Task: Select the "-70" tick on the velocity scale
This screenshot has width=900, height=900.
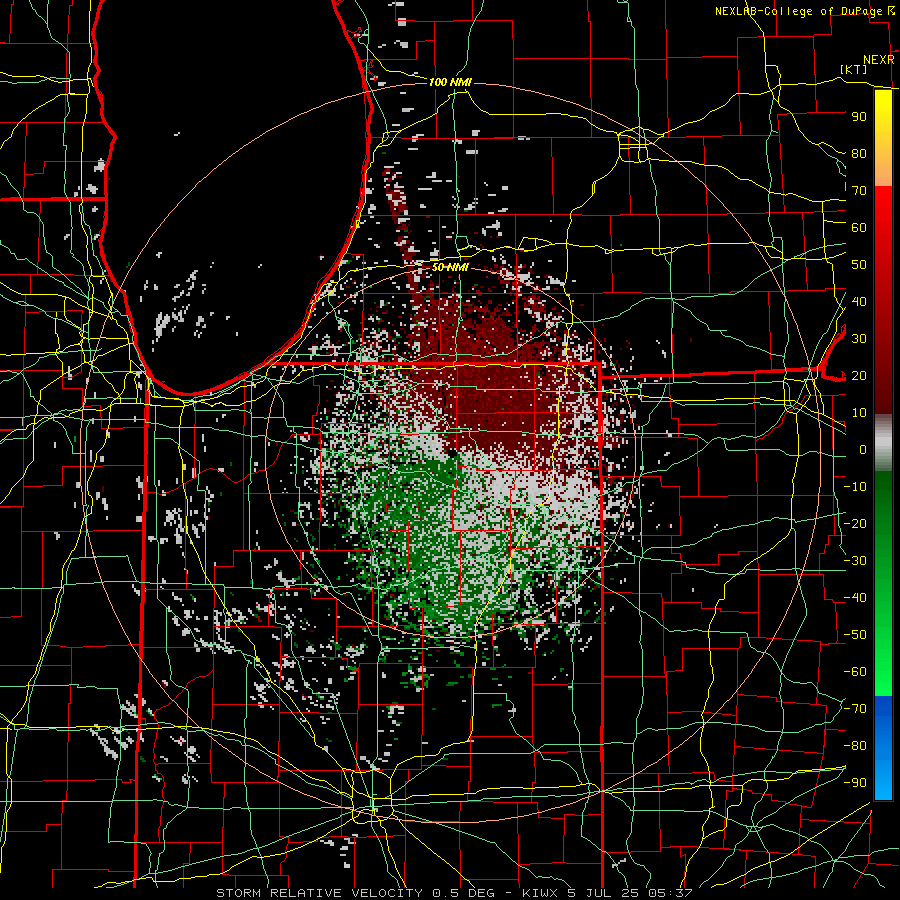Action: pyautogui.click(x=855, y=709)
